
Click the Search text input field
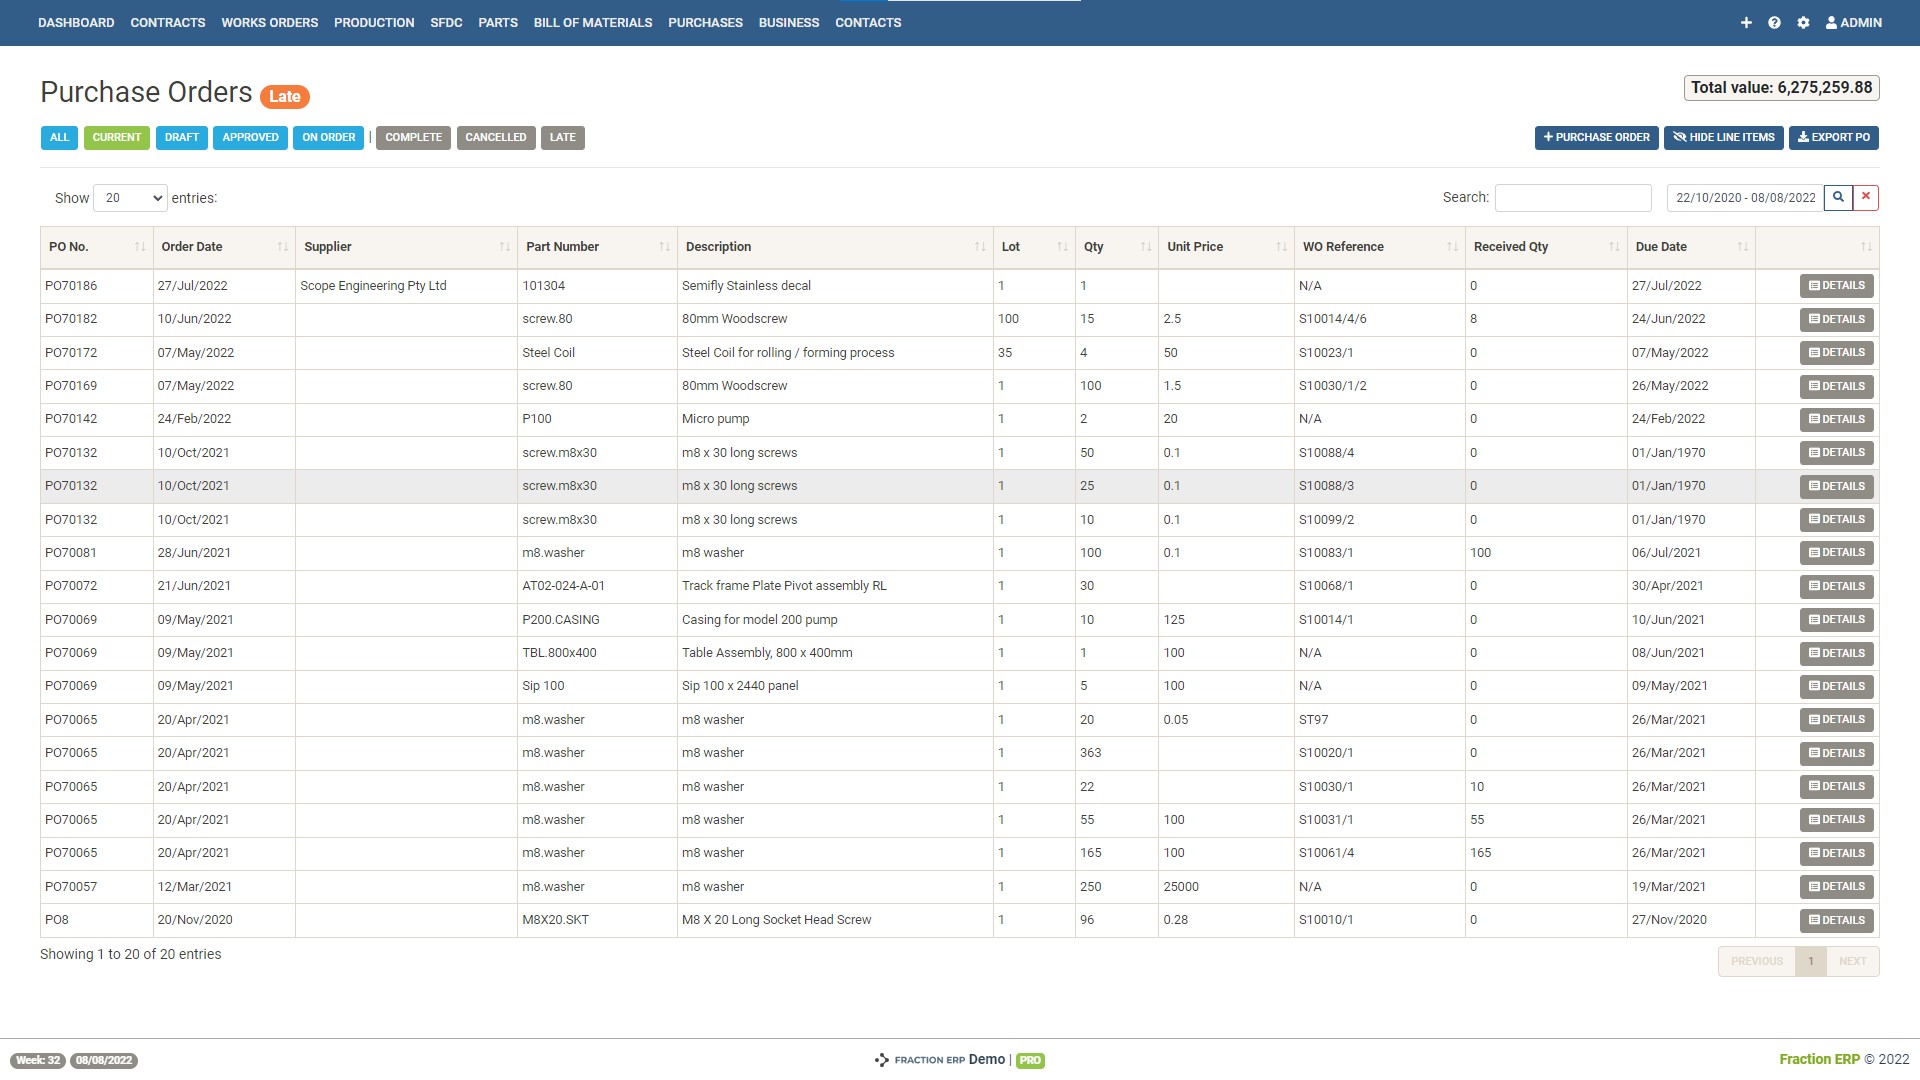coord(1572,198)
